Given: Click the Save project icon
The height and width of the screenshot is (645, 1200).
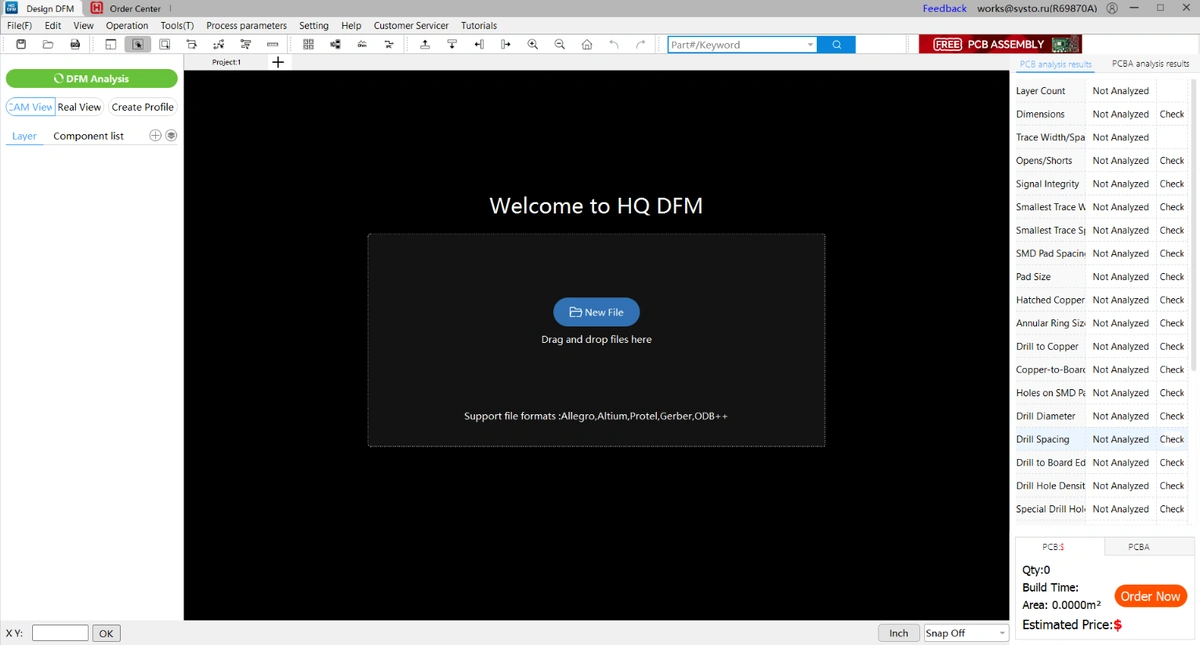Looking at the screenshot, I should tap(21, 44).
